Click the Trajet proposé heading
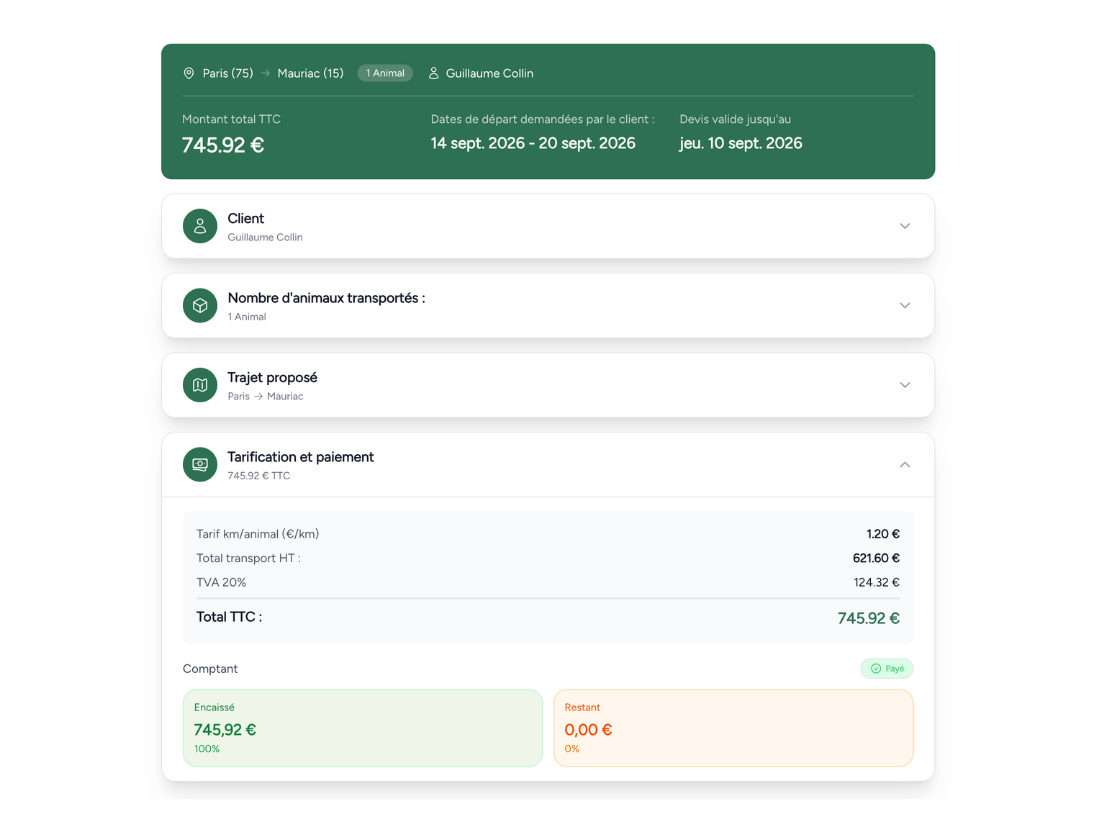Viewport: 1119px width, 822px height. [x=273, y=377]
